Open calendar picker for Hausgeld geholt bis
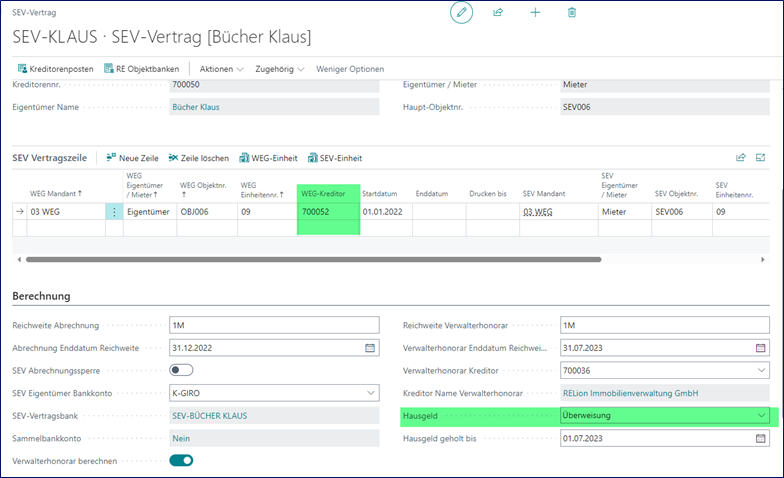The height and width of the screenshot is (478, 784). (760, 438)
